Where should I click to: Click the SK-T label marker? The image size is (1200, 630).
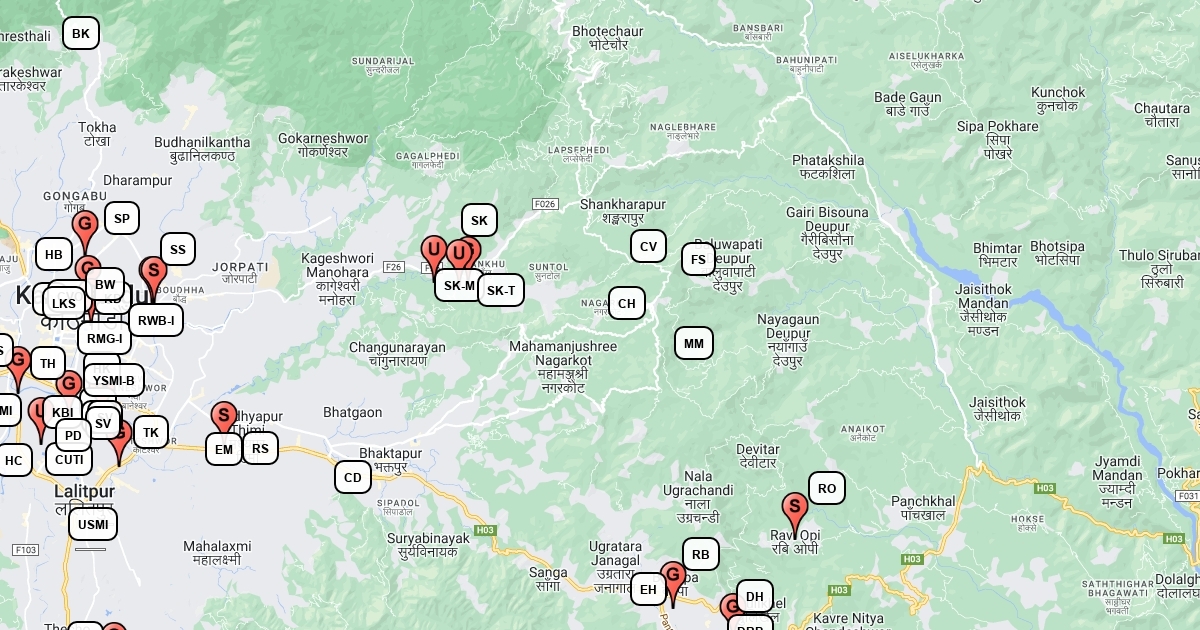[501, 290]
